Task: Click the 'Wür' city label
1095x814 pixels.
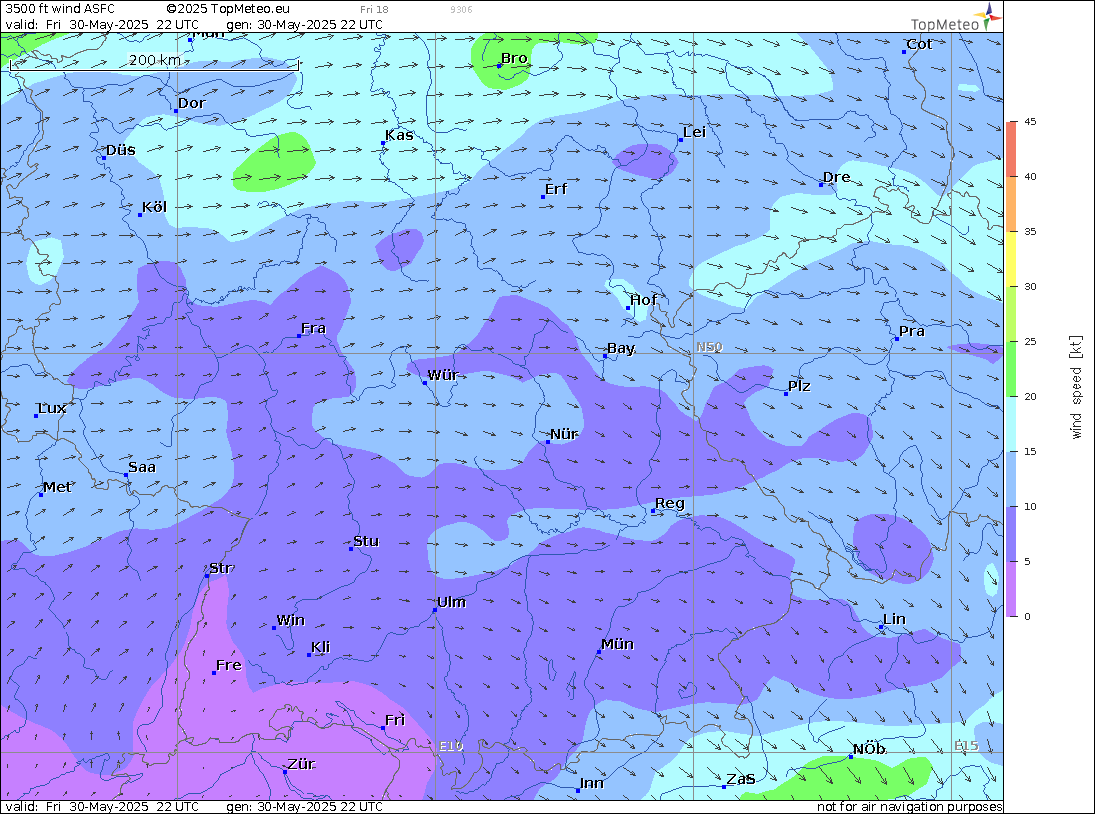Action: 443,375
